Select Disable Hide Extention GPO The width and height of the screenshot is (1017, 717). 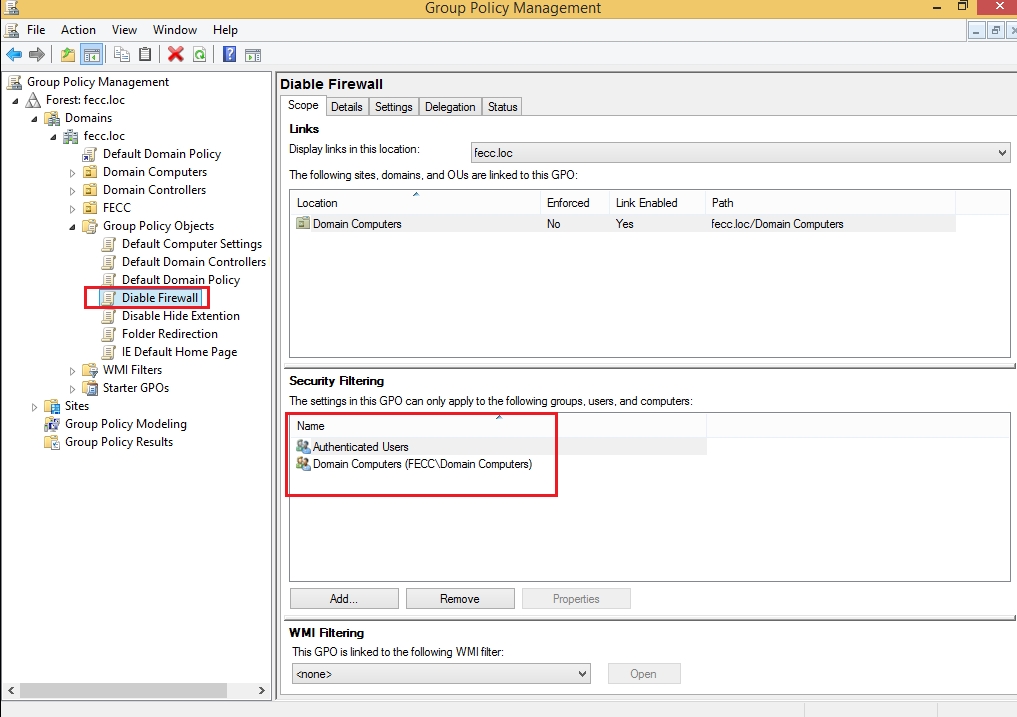(180, 316)
